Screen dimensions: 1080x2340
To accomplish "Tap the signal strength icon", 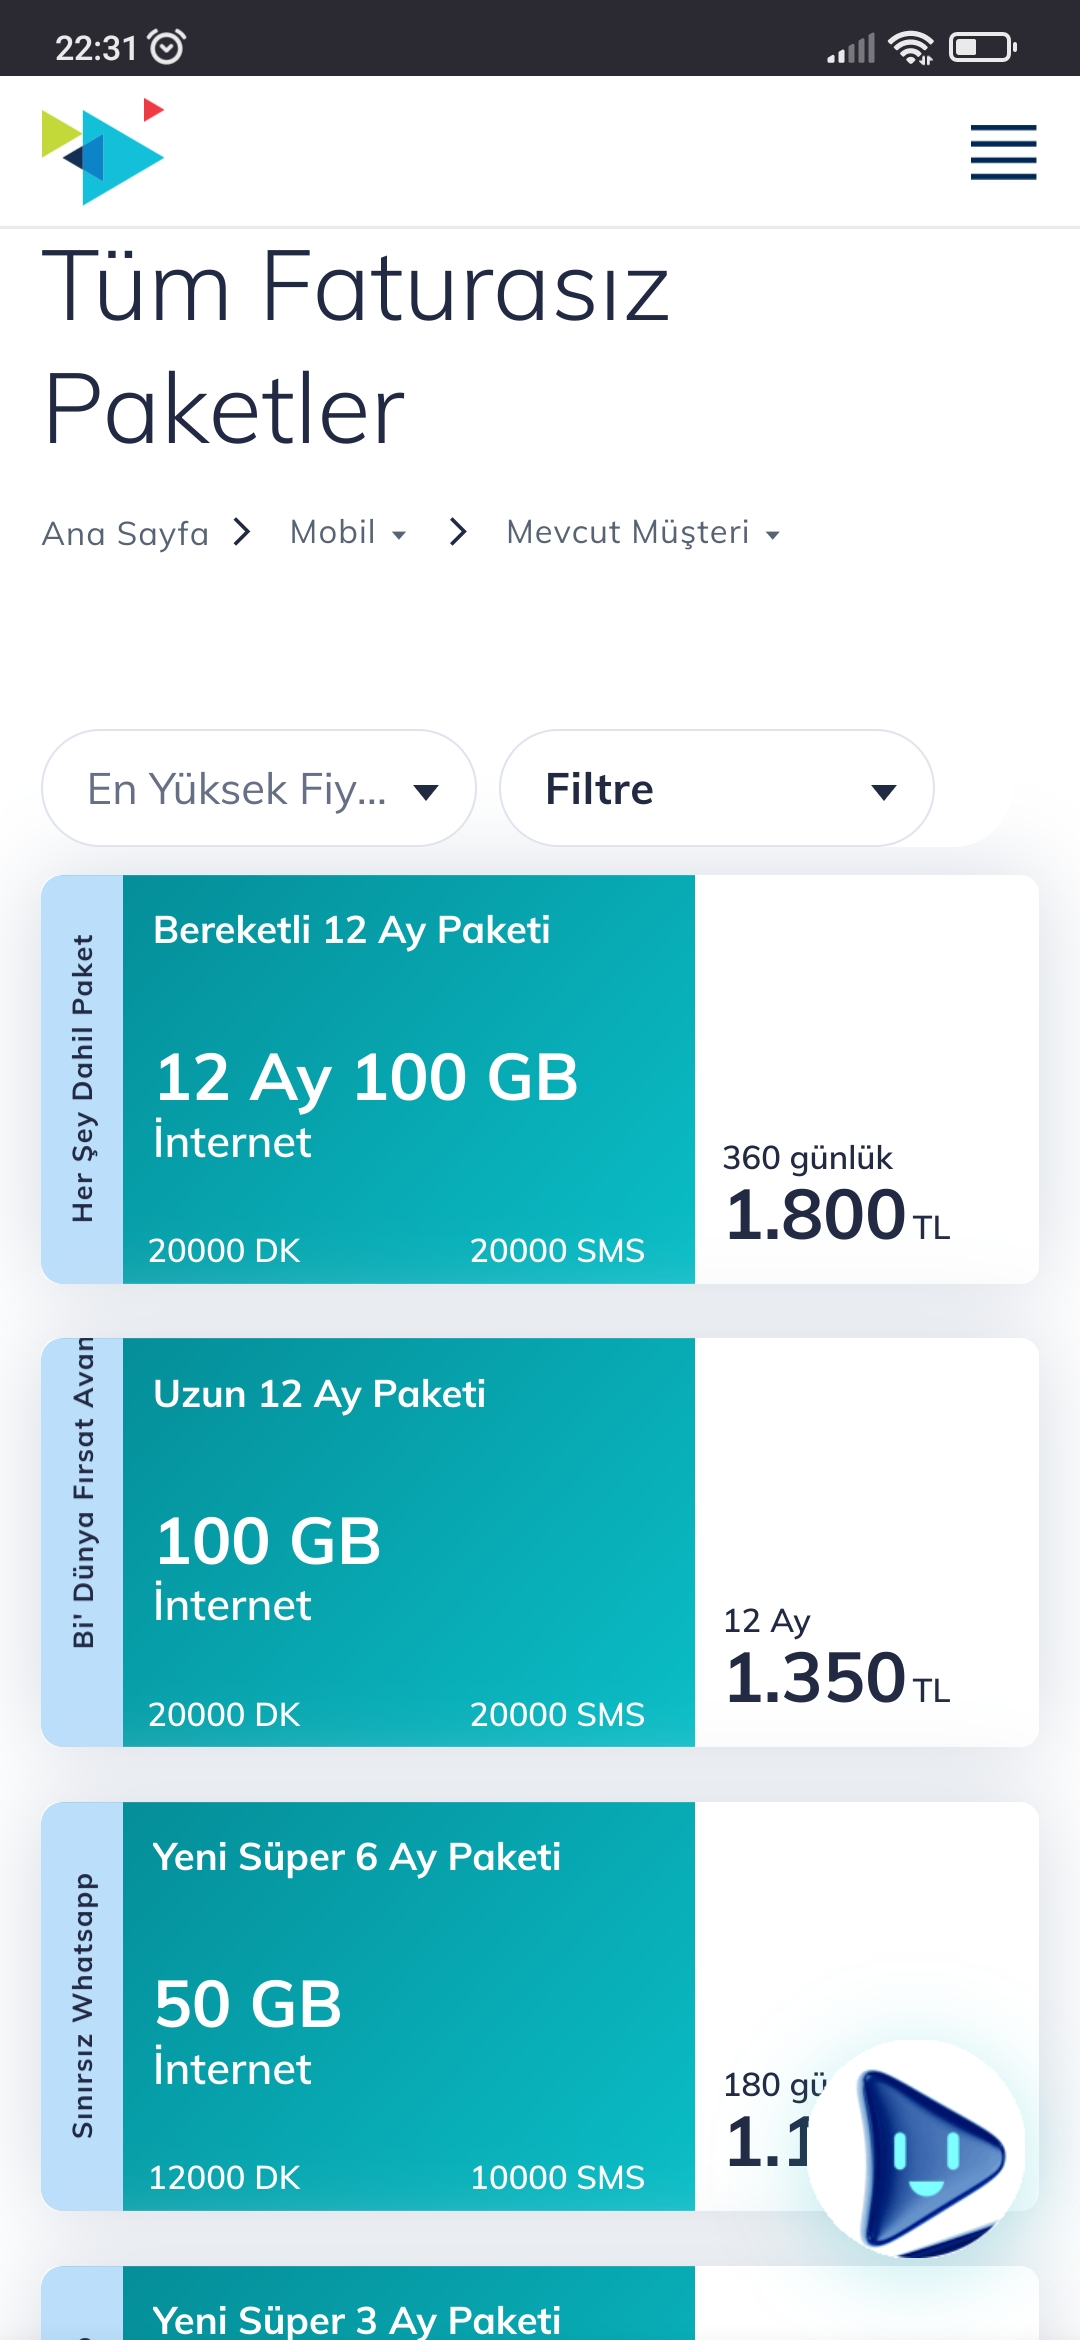I will coord(851,48).
